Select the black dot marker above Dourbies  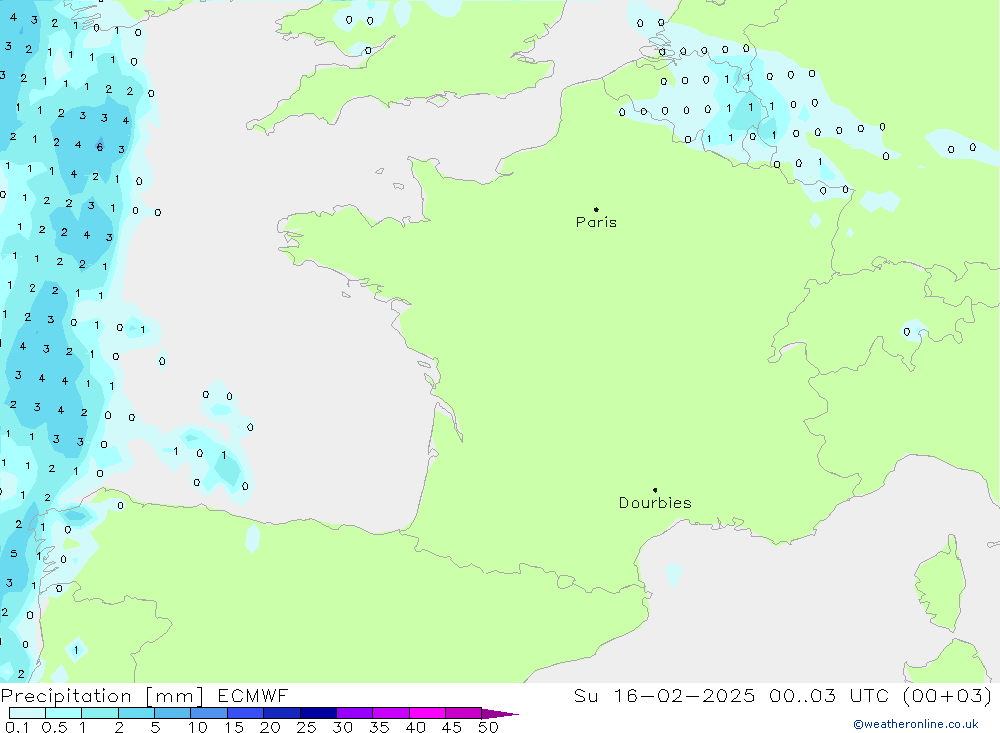click(655, 490)
